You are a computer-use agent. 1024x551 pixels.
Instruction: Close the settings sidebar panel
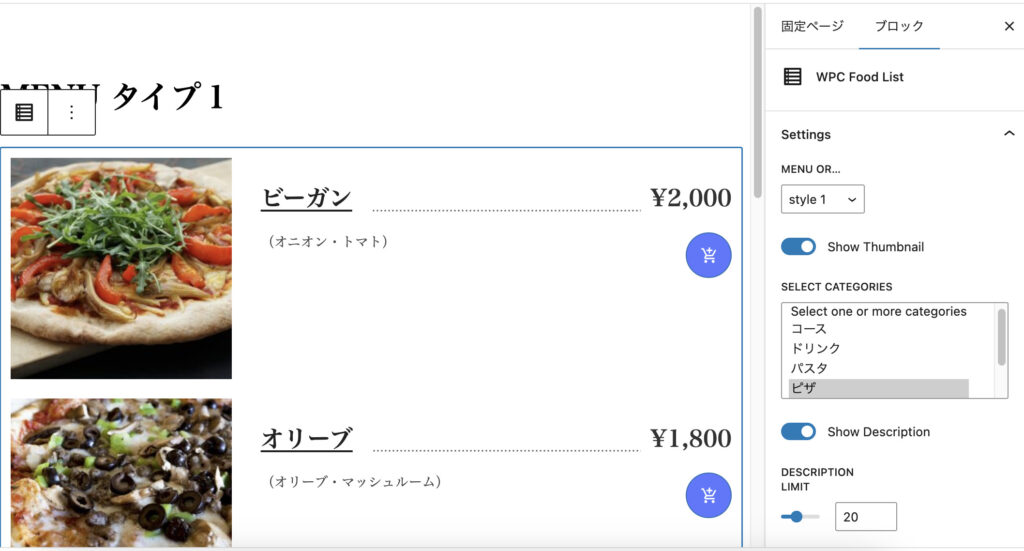[x=1008, y=26]
